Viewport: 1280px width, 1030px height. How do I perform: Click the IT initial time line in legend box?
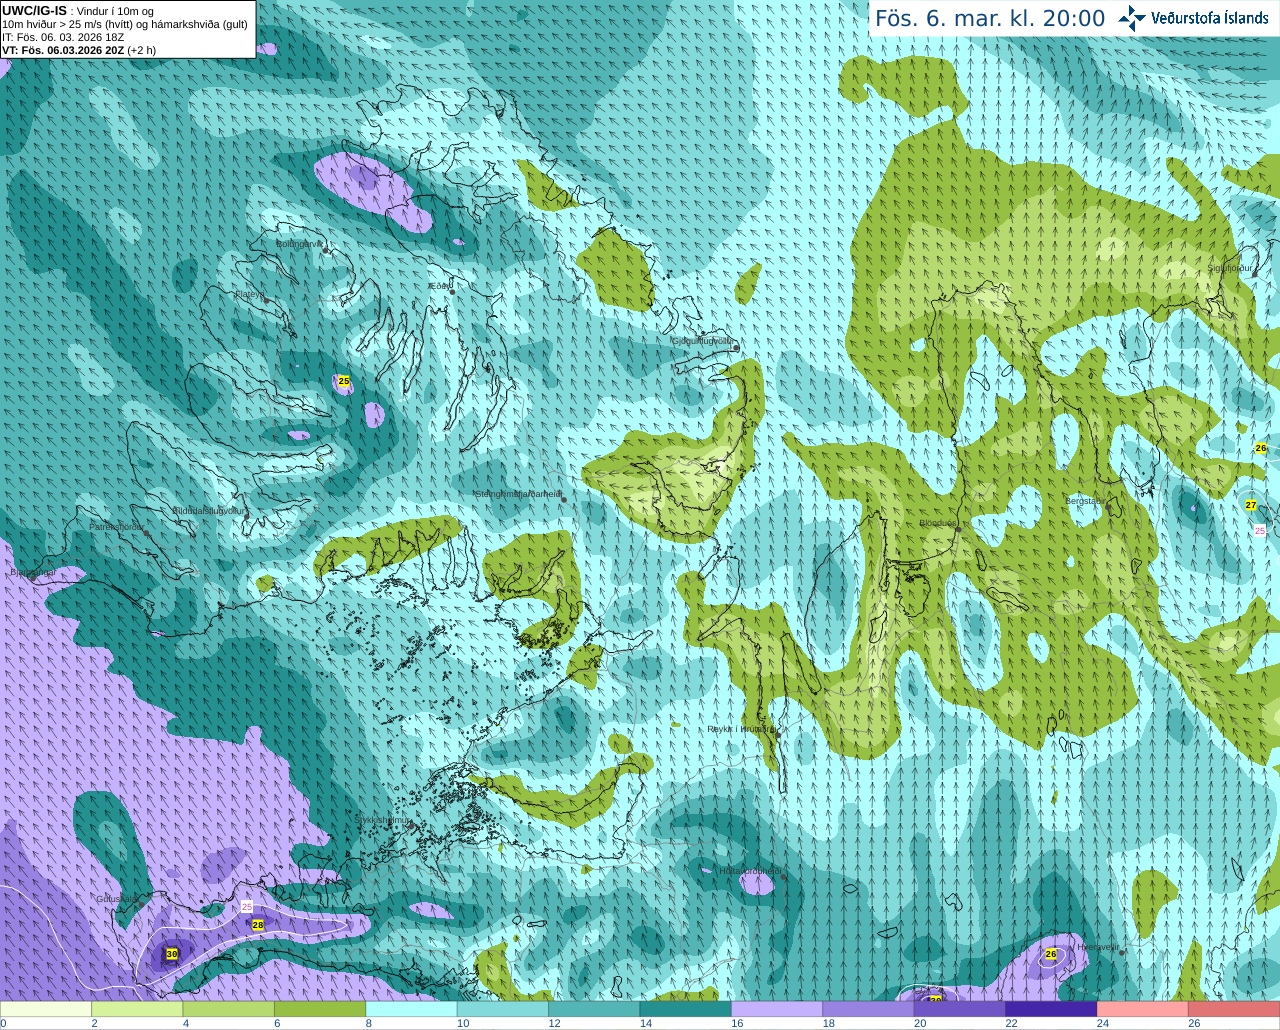[x=63, y=37]
